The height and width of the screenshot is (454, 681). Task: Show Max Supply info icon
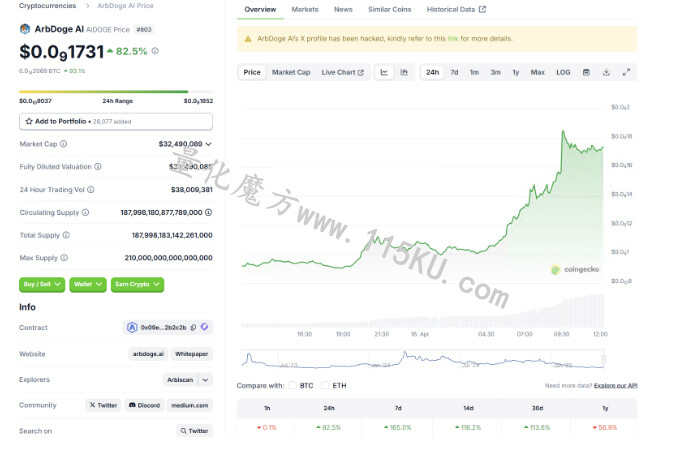64,258
